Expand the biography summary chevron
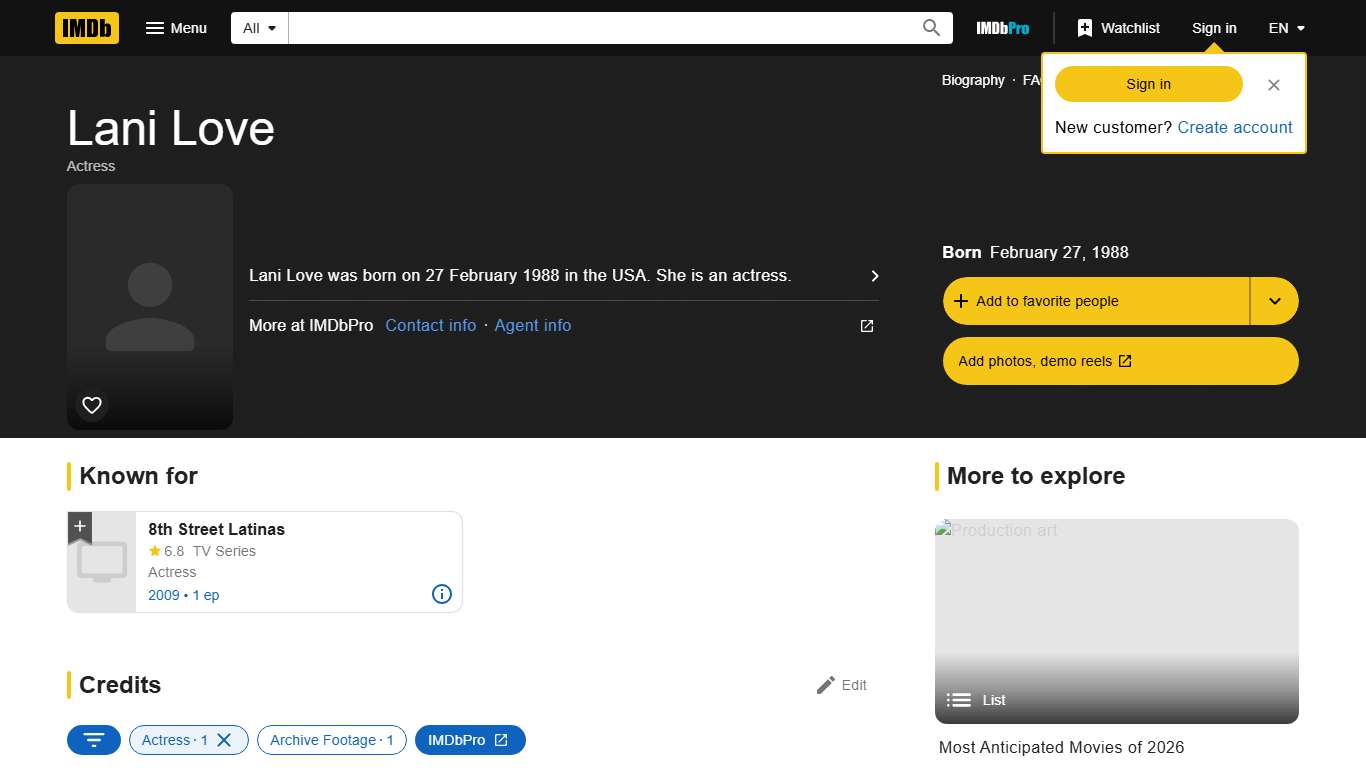The width and height of the screenshot is (1366, 768). [x=874, y=276]
